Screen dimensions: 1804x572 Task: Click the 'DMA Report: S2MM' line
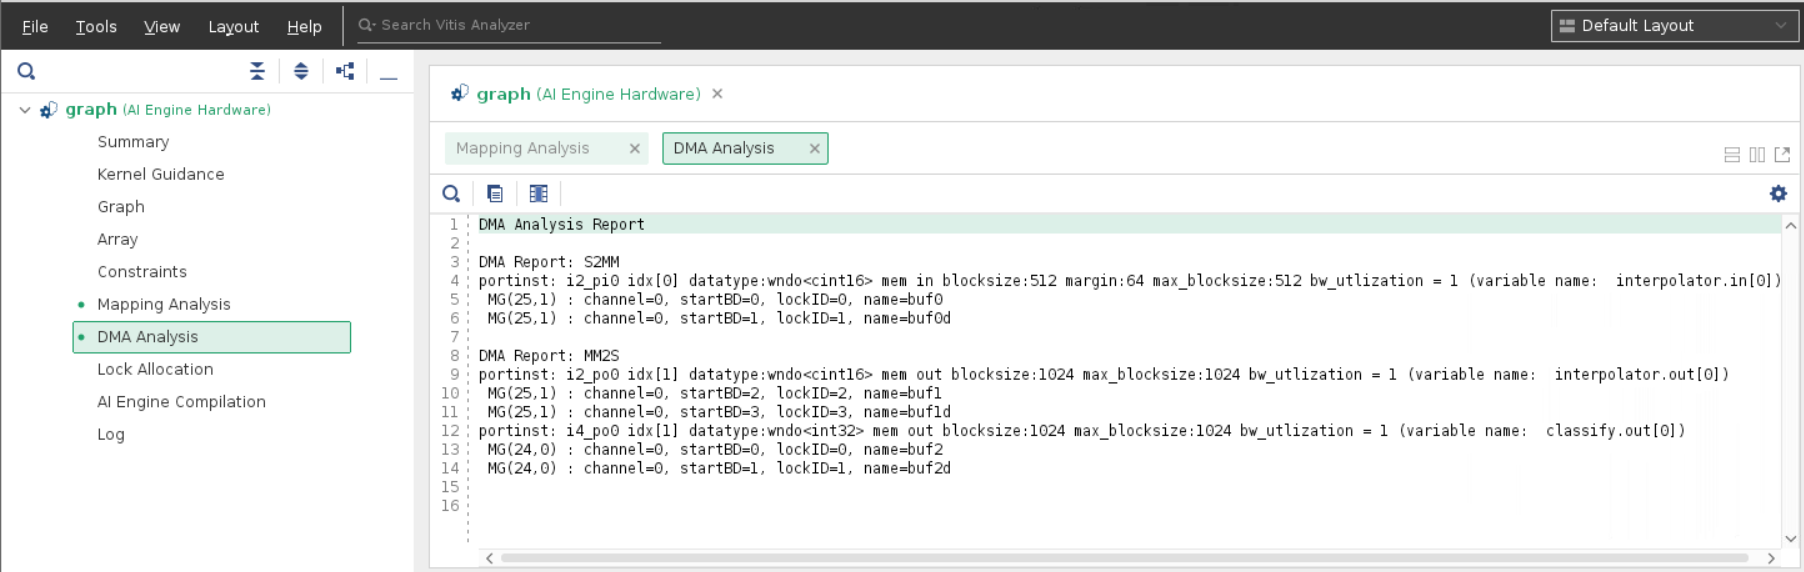click(x=548, y=262)
